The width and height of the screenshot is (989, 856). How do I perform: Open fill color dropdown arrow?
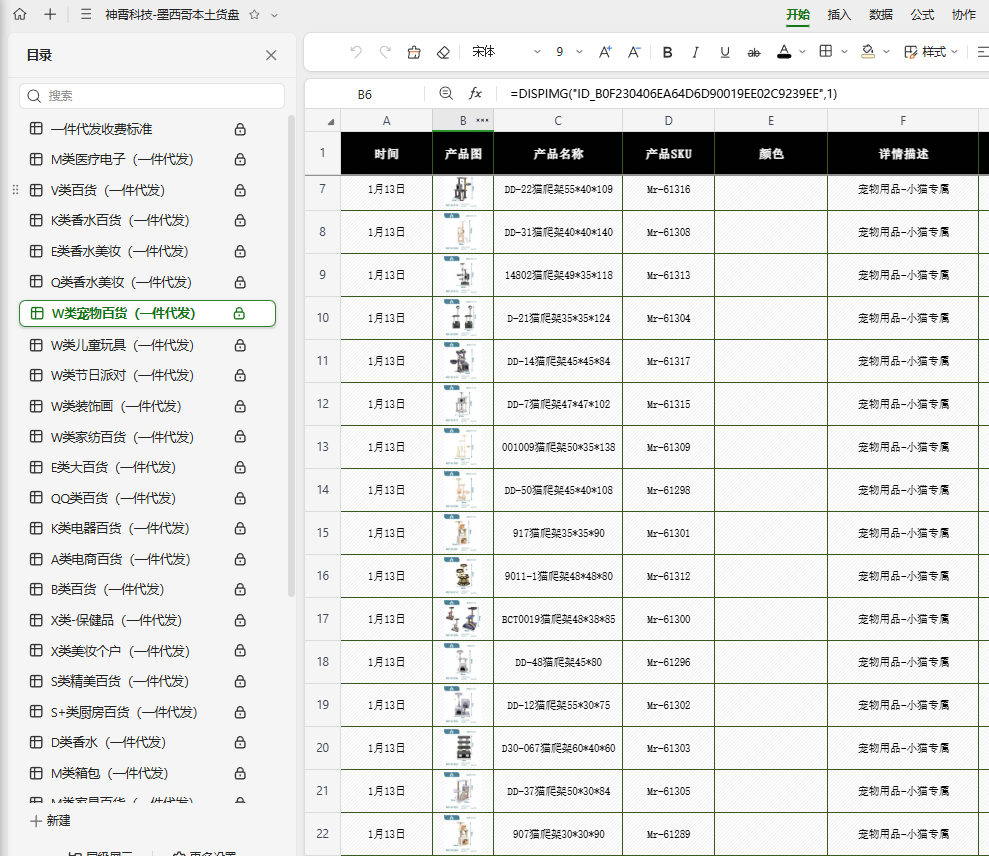click(x=886, y=52)
